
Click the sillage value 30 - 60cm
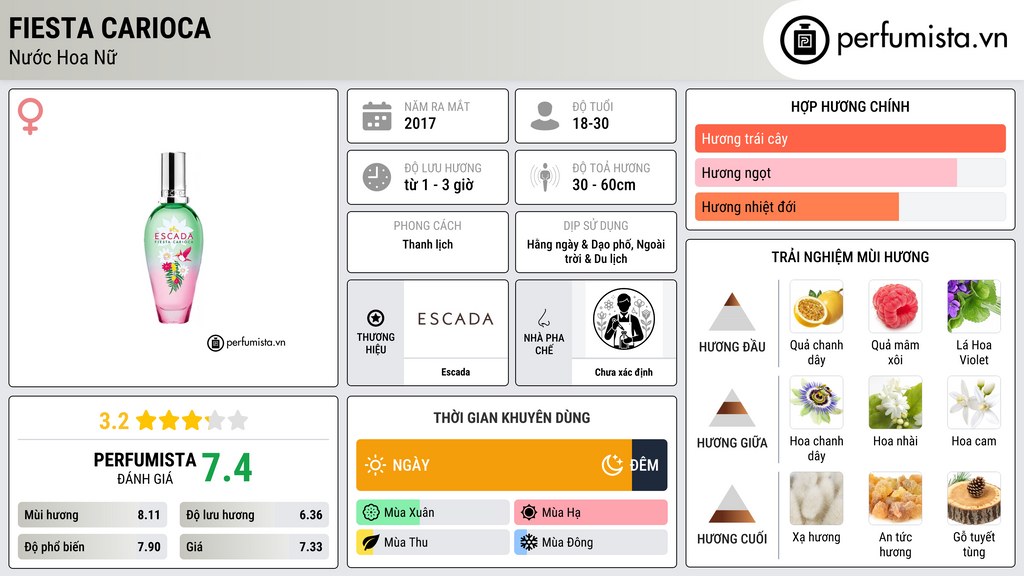pos(603,185)
